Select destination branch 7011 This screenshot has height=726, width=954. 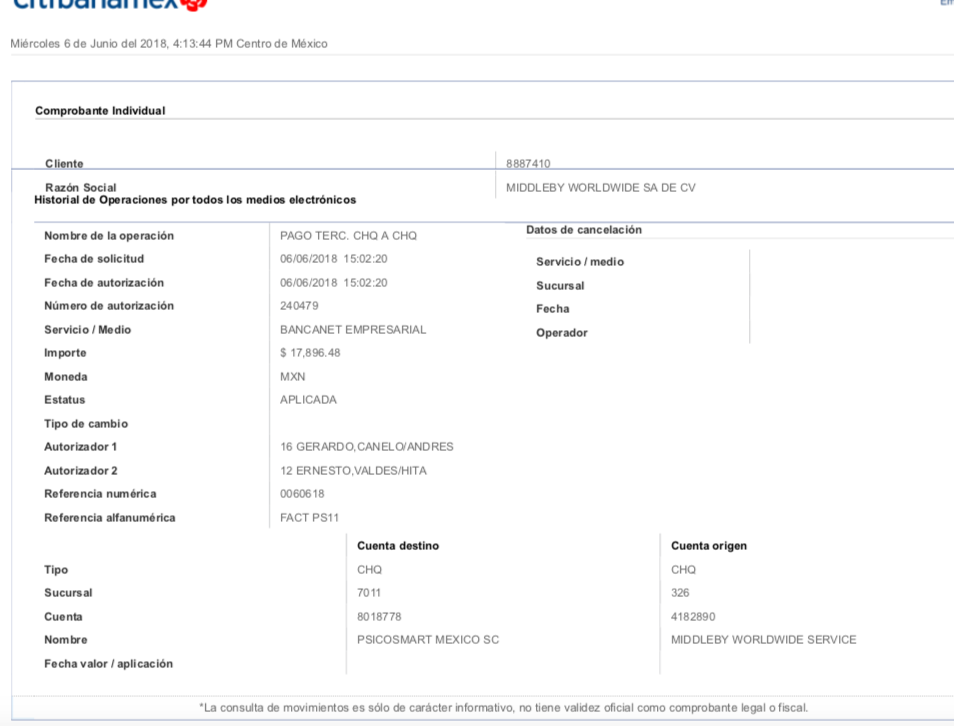(x=369, y=593)
